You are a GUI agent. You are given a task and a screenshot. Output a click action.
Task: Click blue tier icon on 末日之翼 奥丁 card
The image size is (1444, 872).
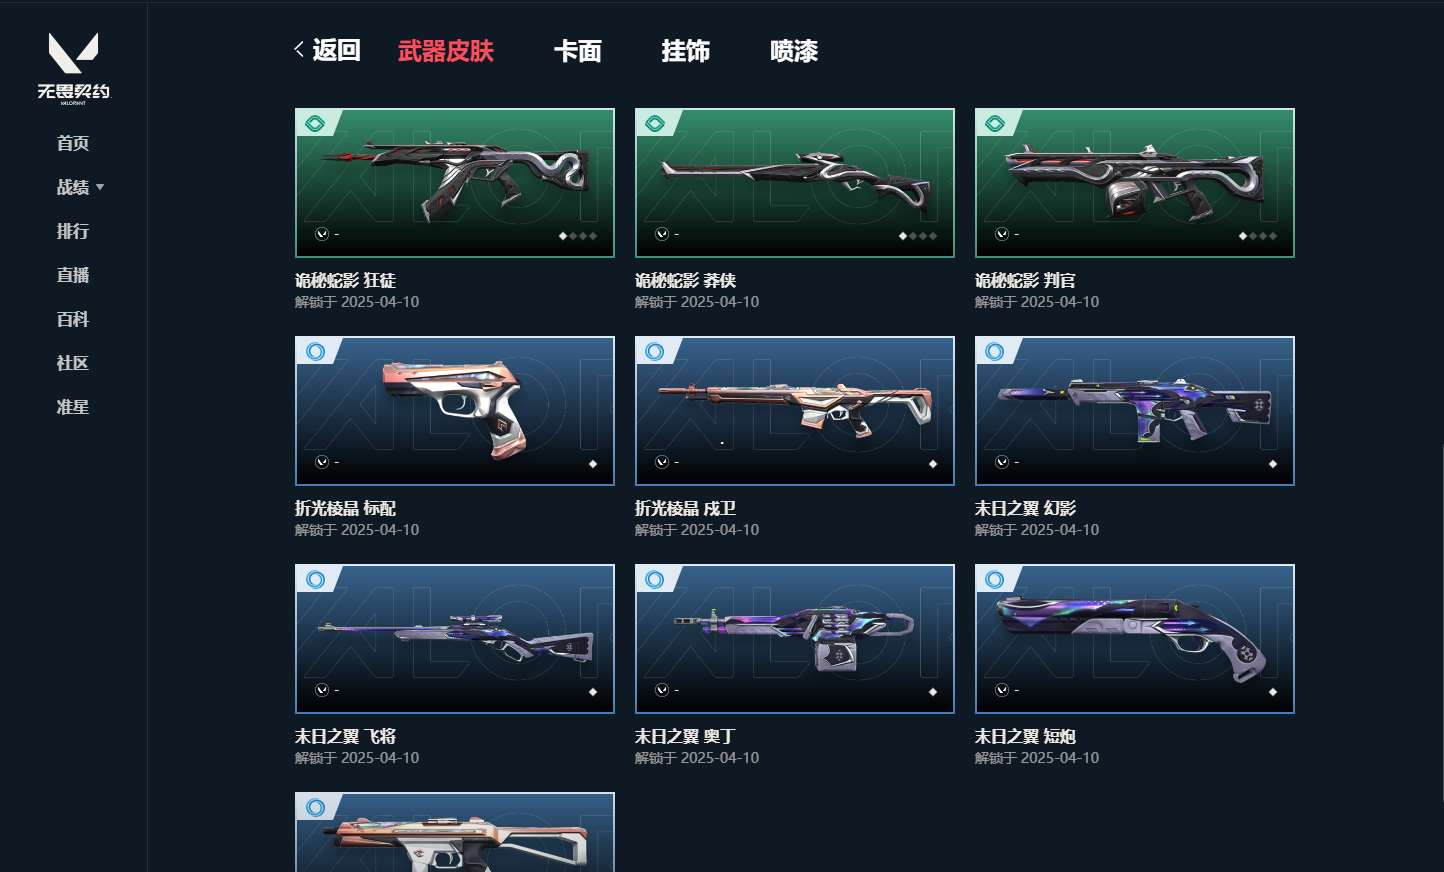tap(655, 580)
